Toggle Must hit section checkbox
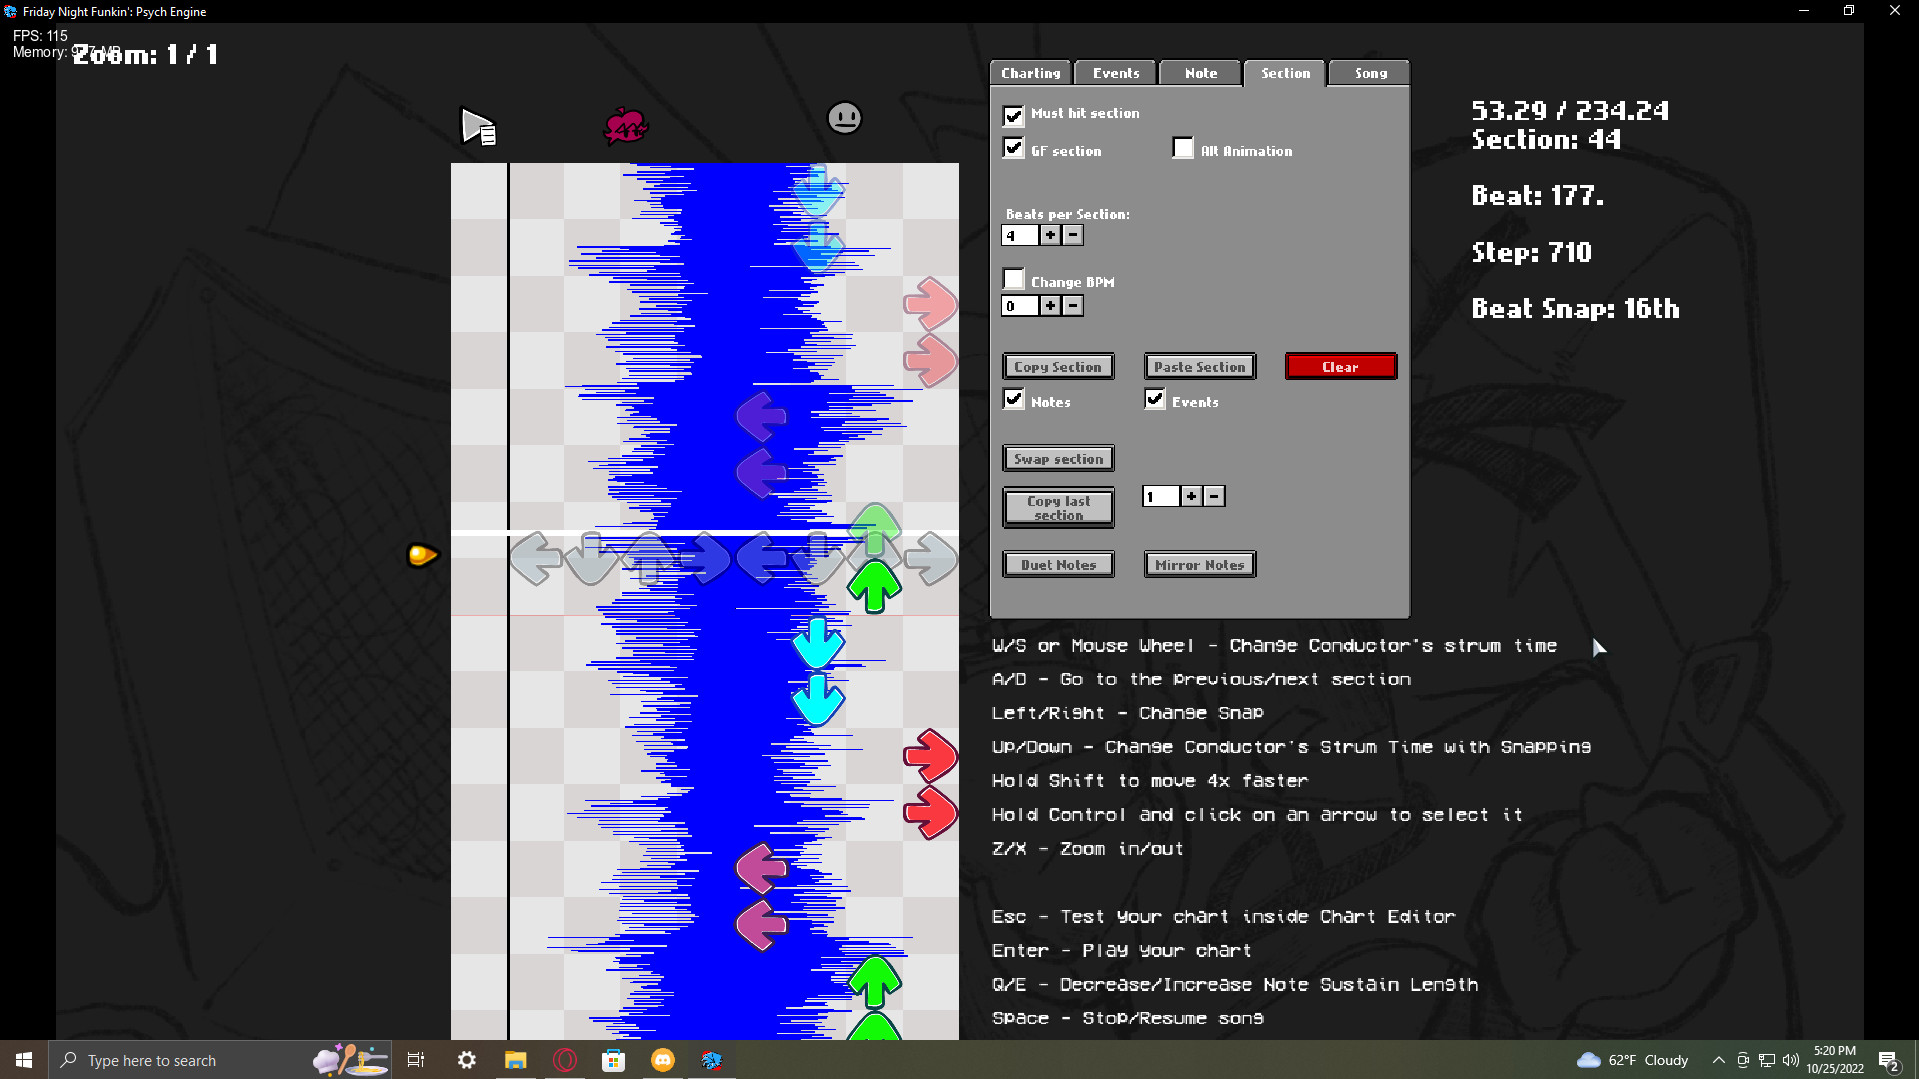 (x=1014, y=114)
